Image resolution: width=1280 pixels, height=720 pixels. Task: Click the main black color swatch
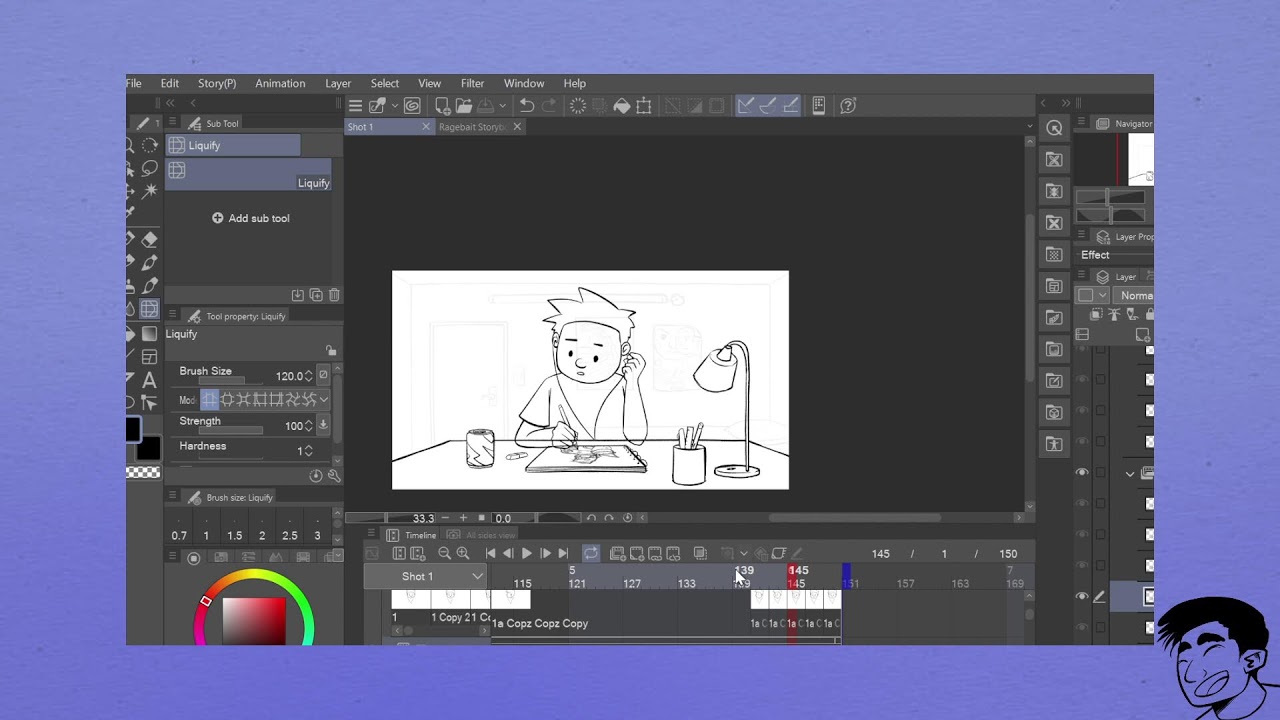coord(133,430)
